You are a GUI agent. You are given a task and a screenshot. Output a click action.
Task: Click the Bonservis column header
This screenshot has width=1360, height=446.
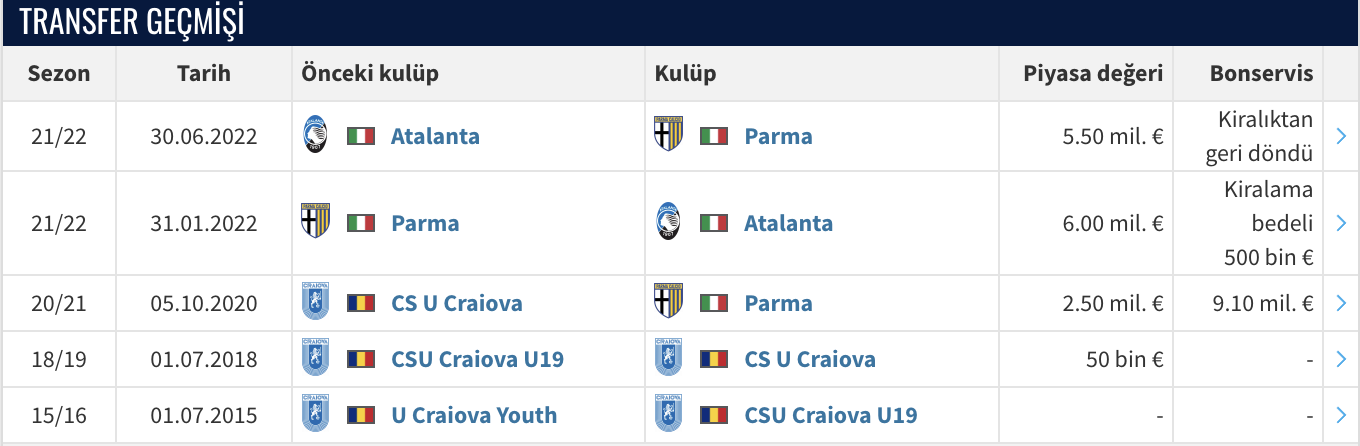(1261, 73)
